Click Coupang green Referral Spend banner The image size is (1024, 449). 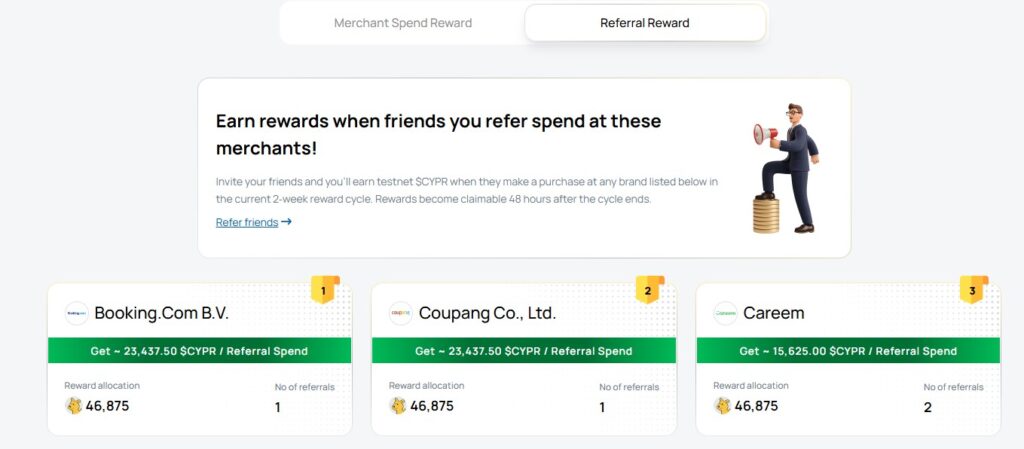[523, 351]
